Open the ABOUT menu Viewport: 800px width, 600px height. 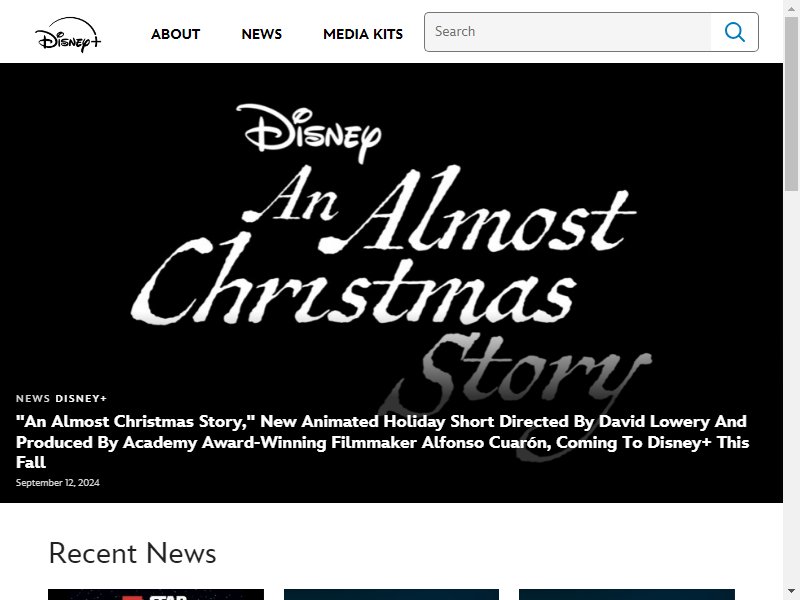pyautogui.click(x=176, y=34)
